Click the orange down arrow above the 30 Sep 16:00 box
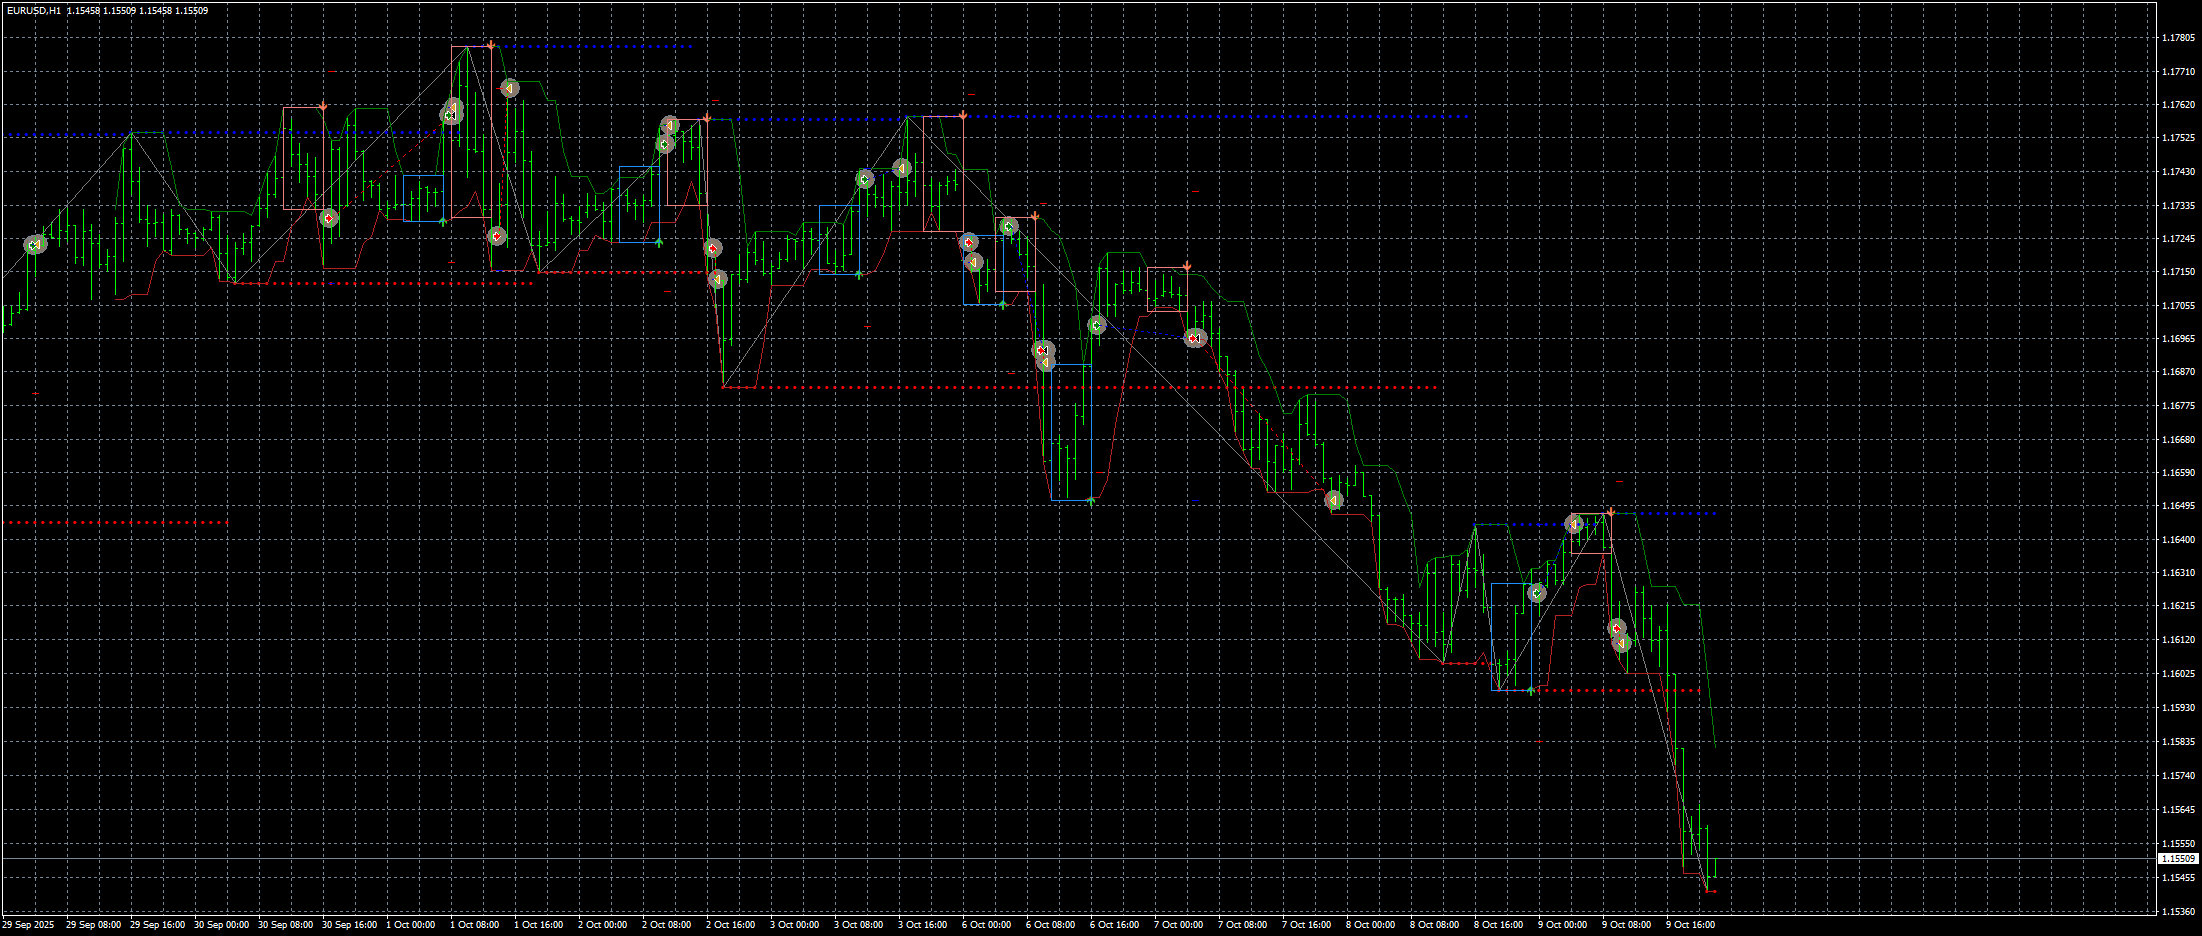This screenshot has height=936, width=2202. tap(323, 106)
